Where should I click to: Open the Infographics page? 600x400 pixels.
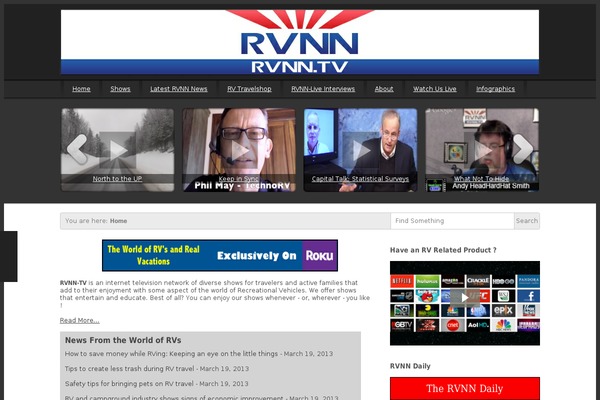[496, 89]
